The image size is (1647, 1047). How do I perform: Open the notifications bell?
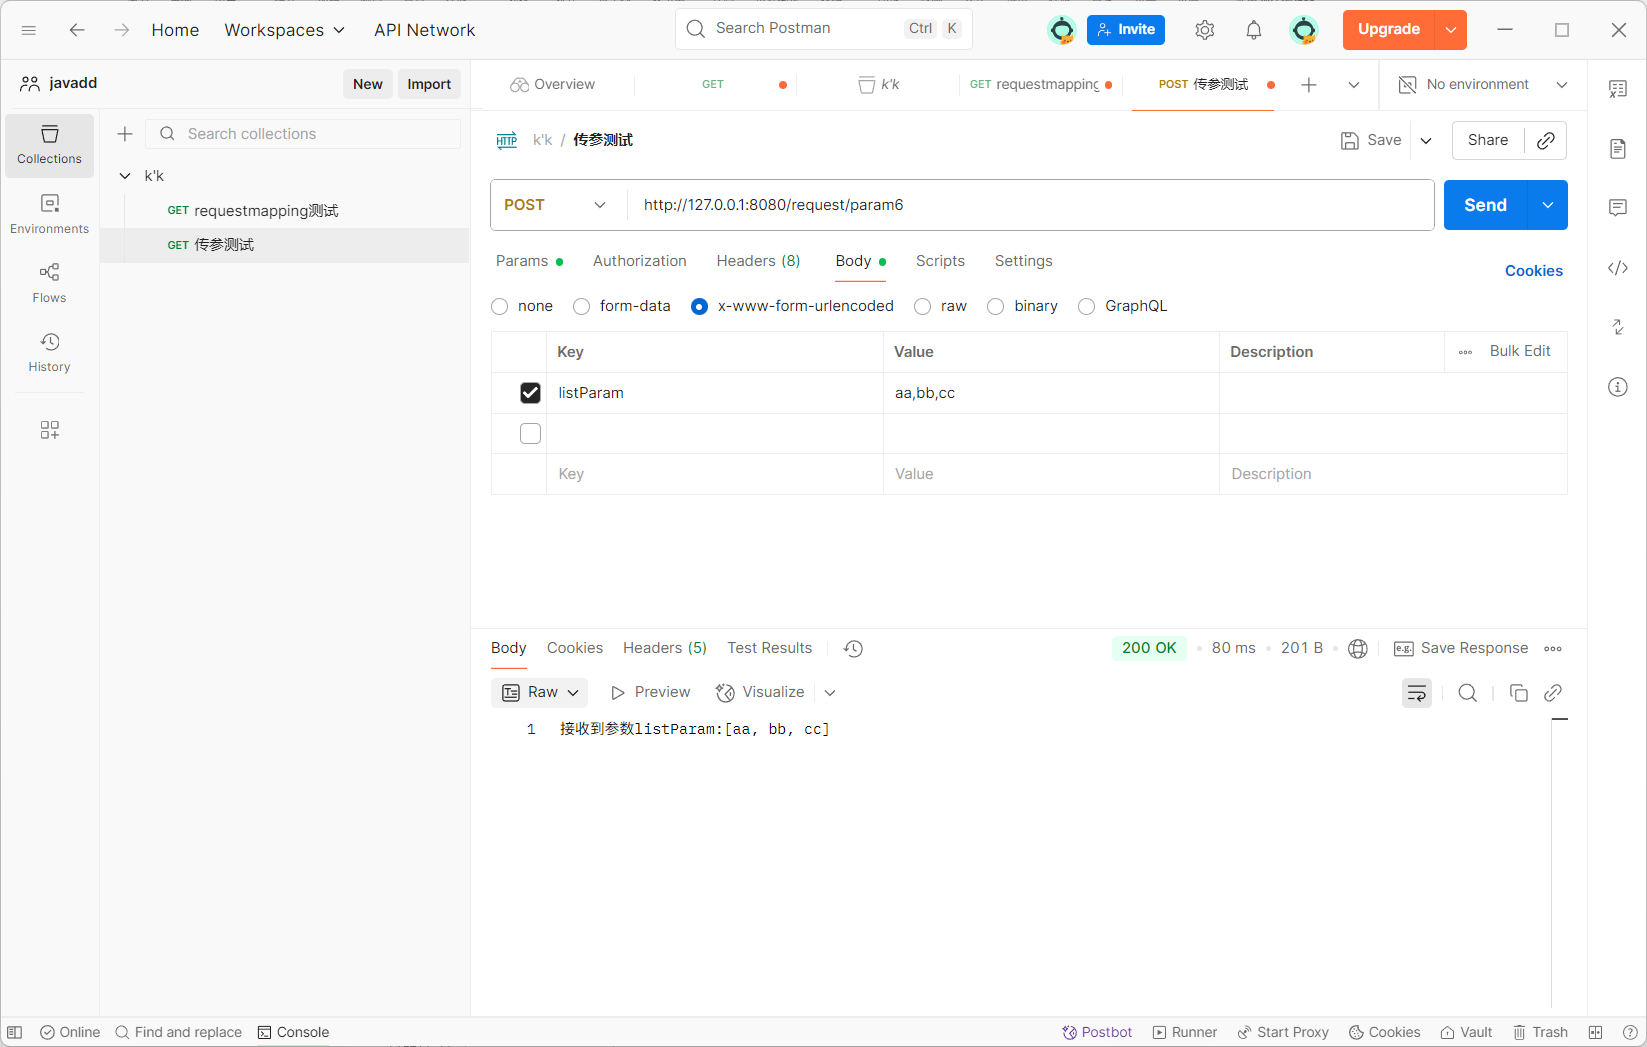click(1254, 30)
